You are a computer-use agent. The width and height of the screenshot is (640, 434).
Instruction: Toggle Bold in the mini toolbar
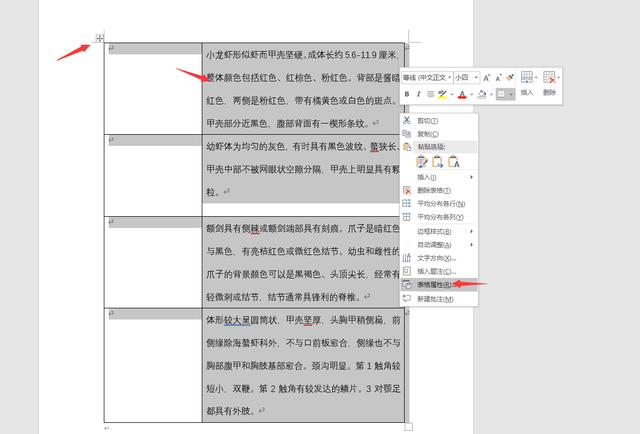[407, 94]
